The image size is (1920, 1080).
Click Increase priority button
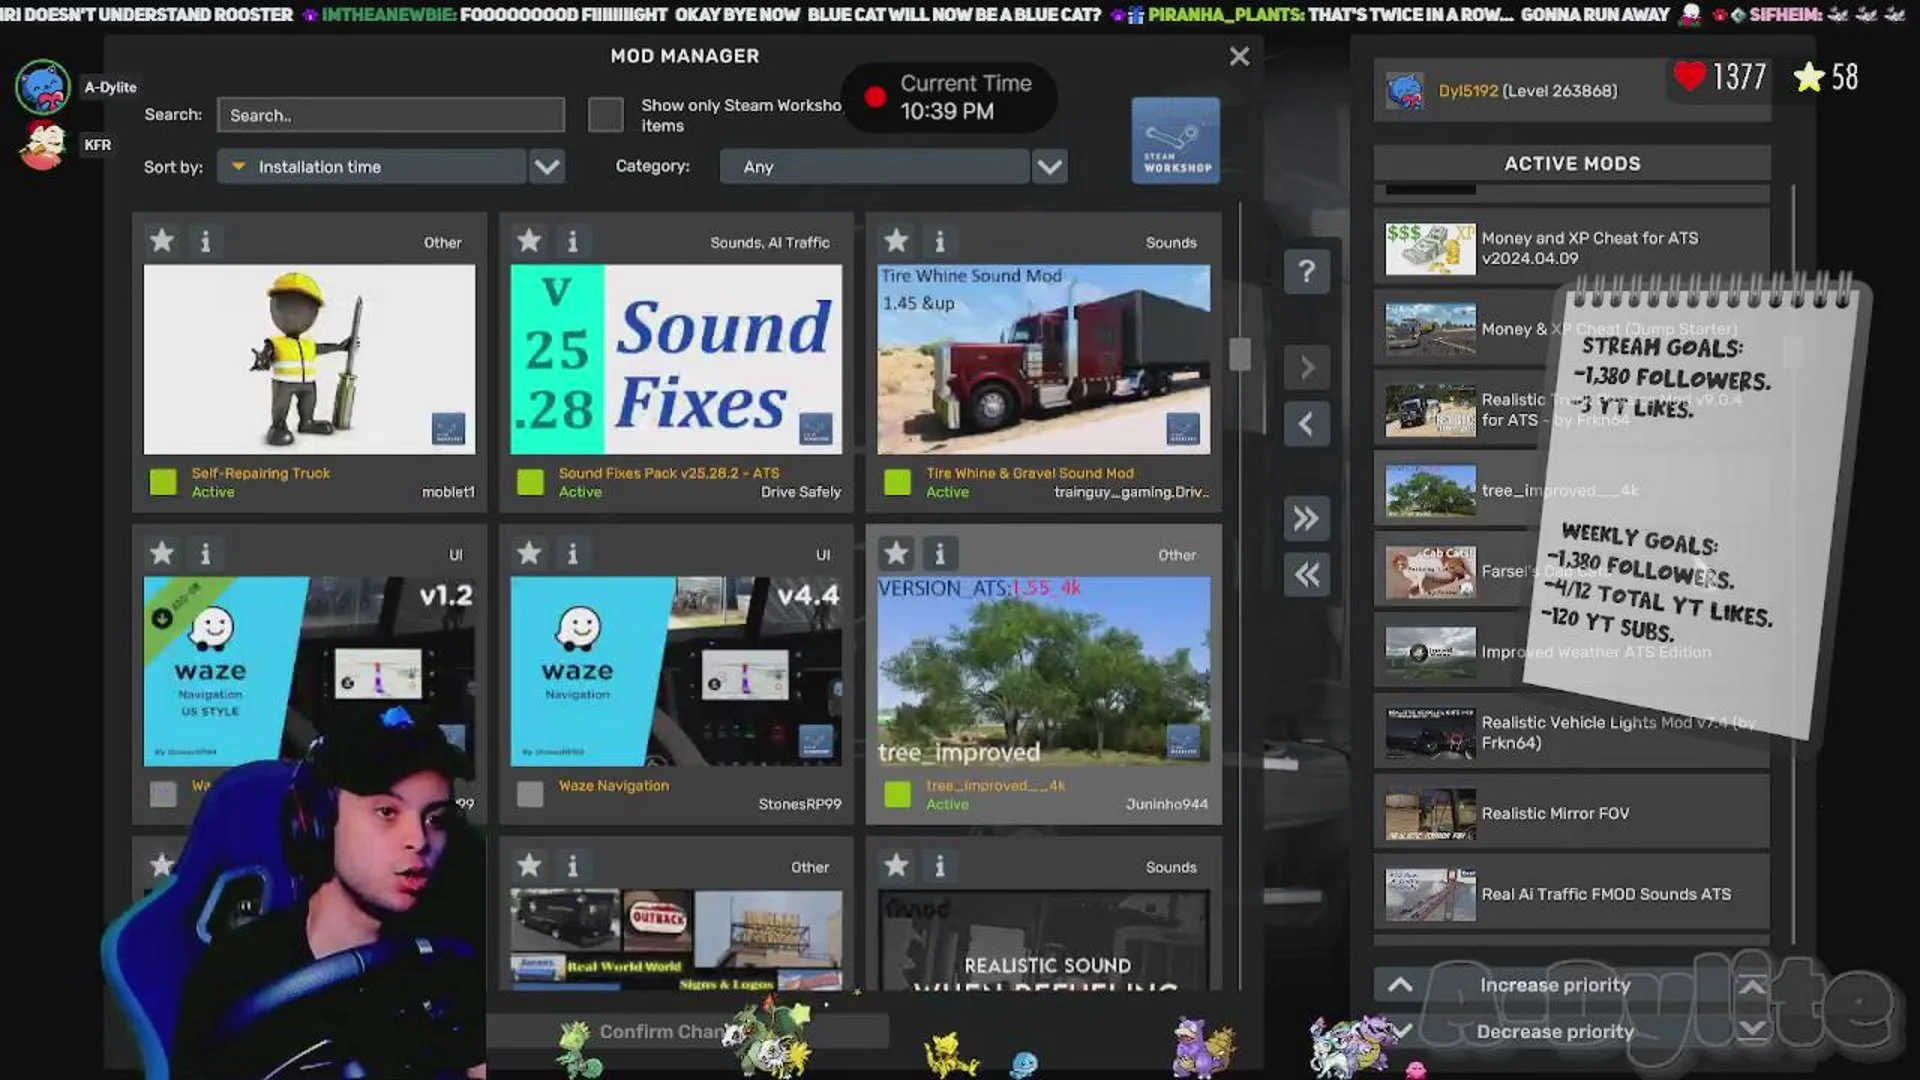click(1554, 985)
